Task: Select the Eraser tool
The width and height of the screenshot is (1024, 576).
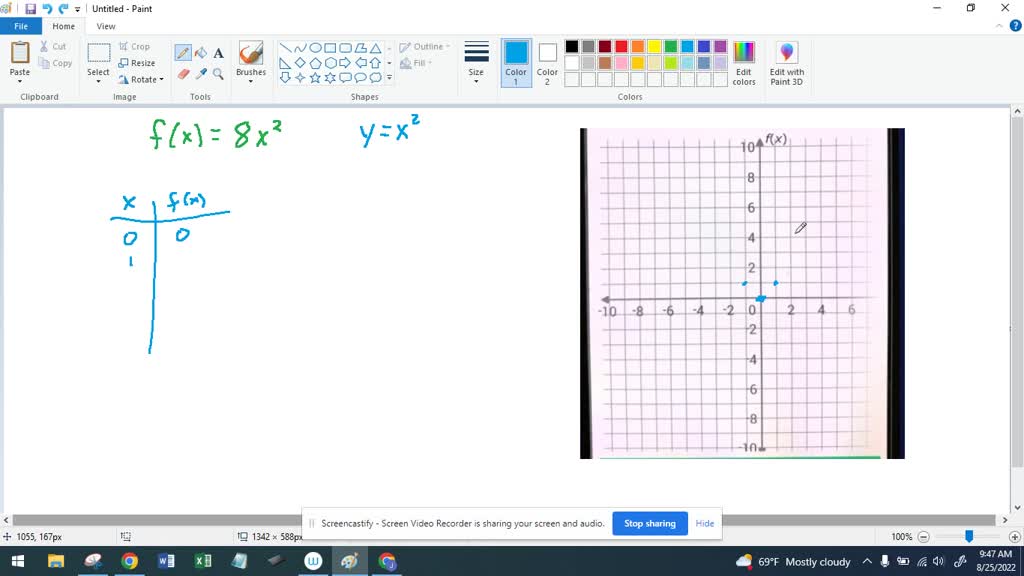Action: tap(183, 73)
